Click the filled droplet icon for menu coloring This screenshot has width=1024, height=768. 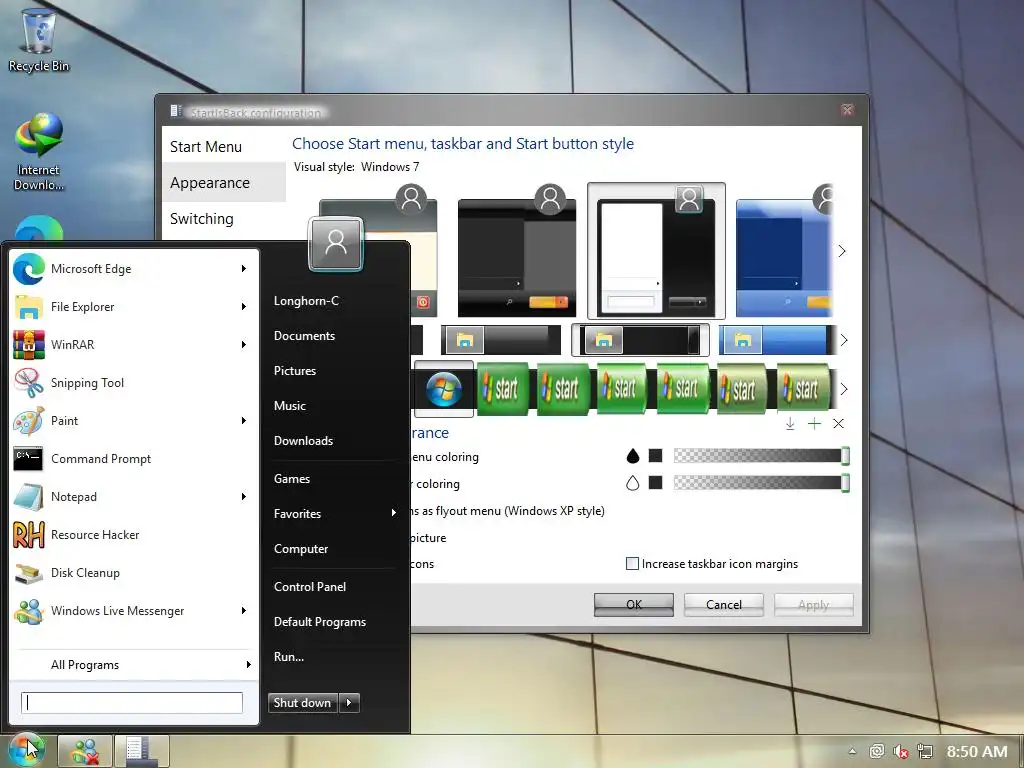(633, 456)
